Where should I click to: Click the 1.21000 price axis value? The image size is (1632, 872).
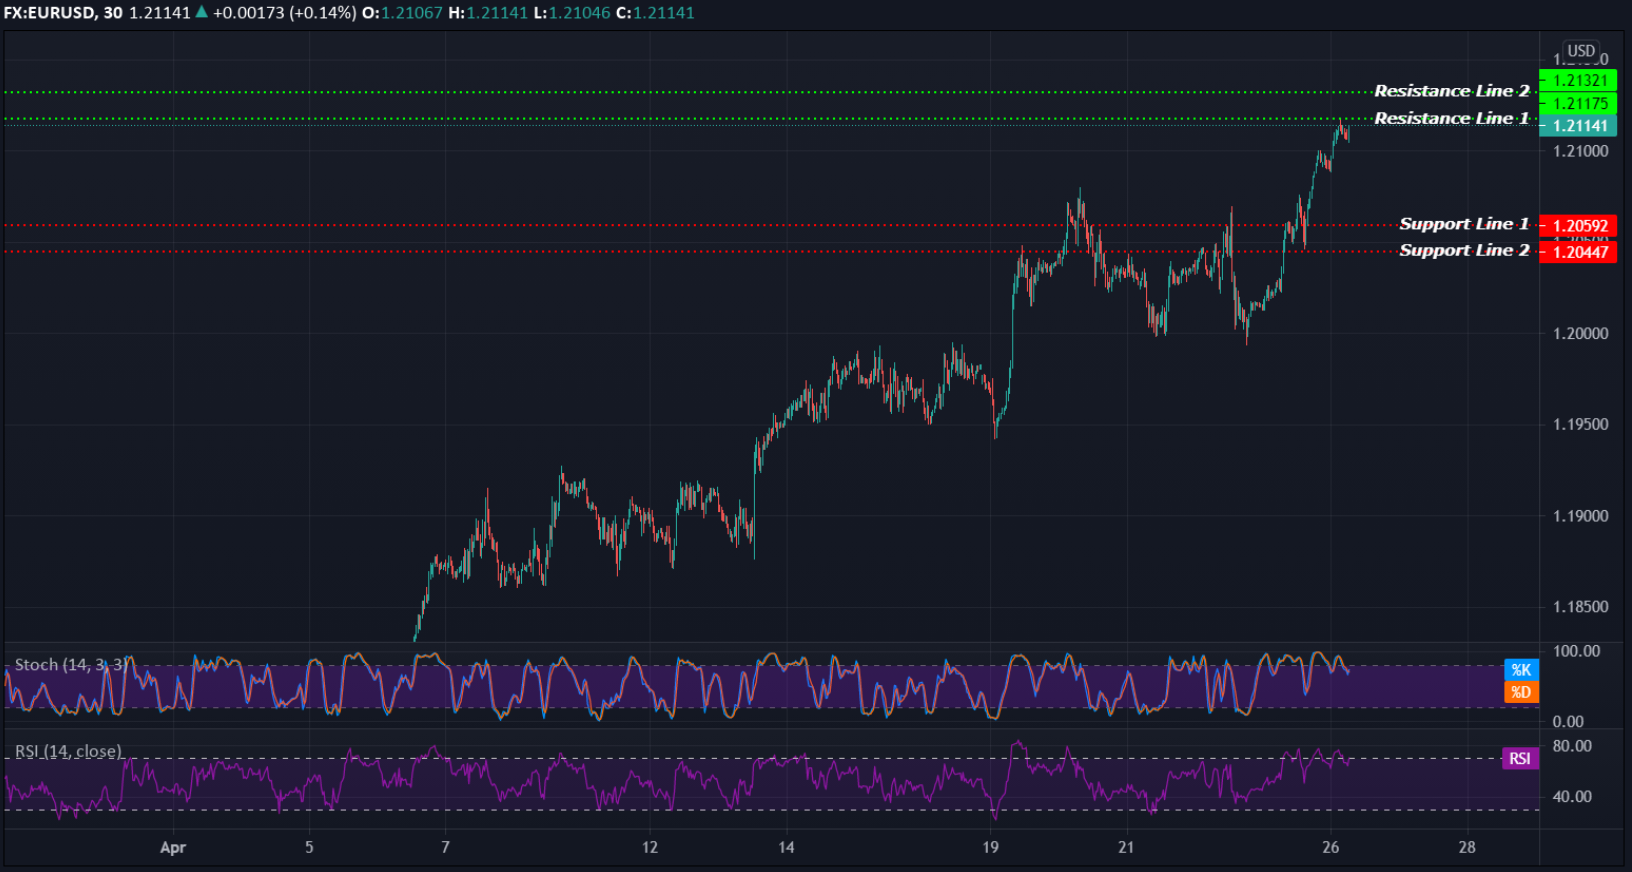(1581, 151)
